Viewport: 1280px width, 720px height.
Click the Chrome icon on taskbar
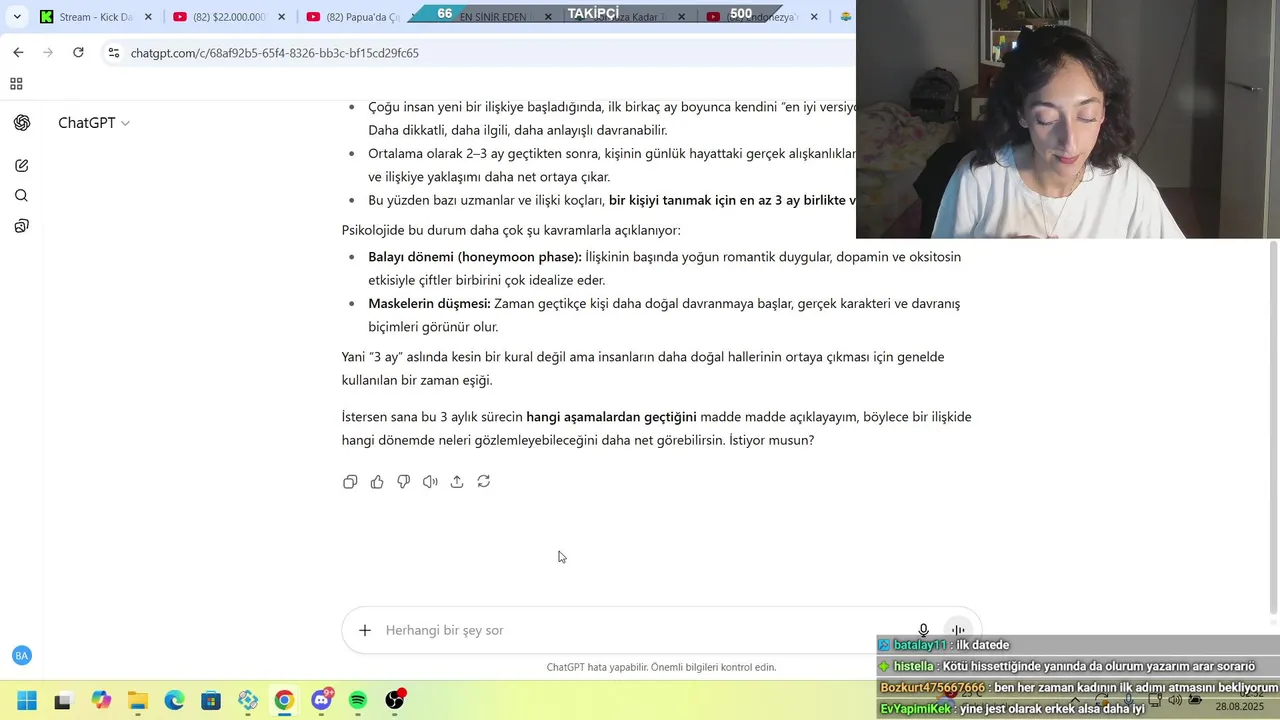pos(285,700)
